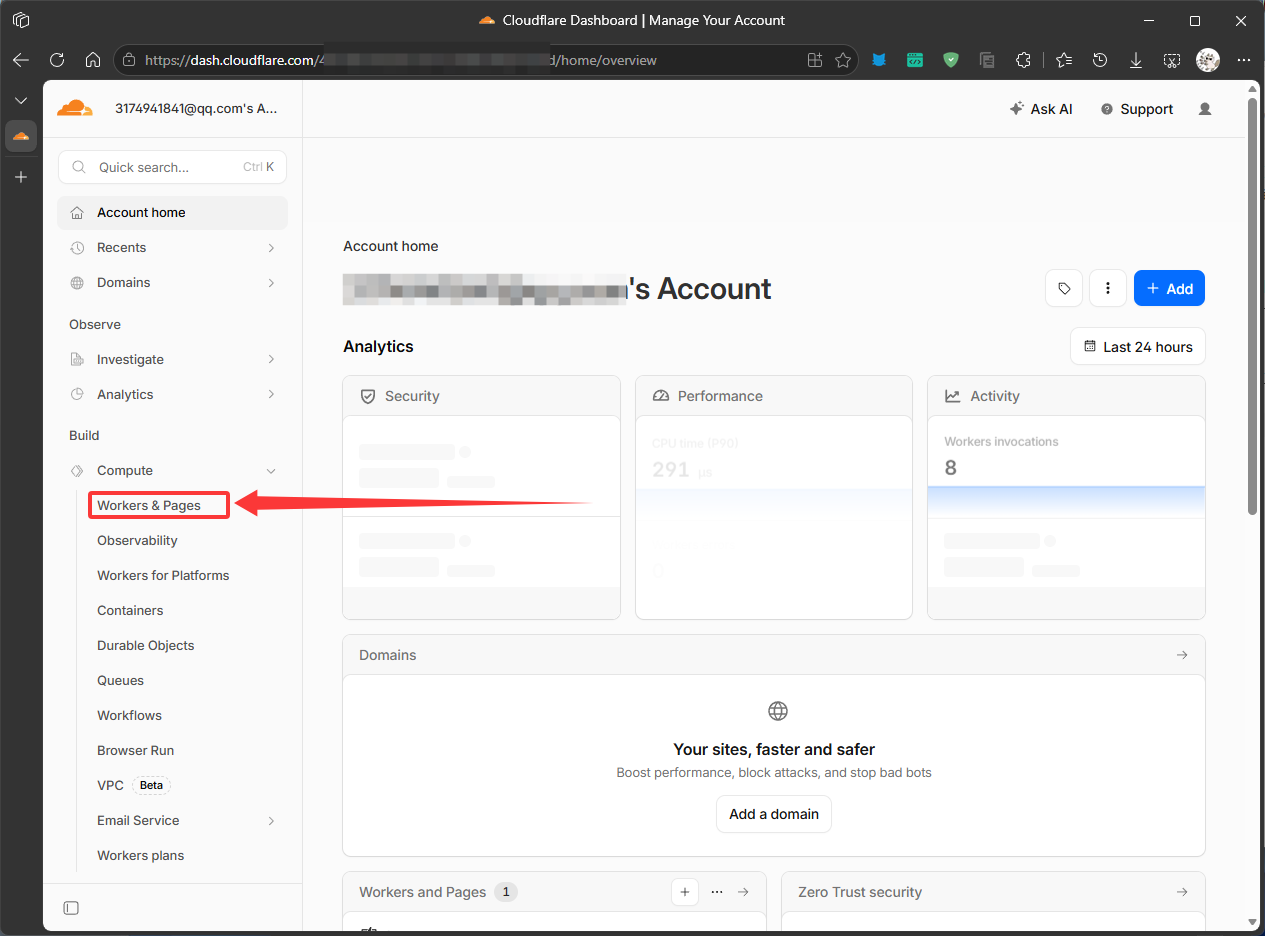
Task: Go to Account home
Action: [172, 213]
